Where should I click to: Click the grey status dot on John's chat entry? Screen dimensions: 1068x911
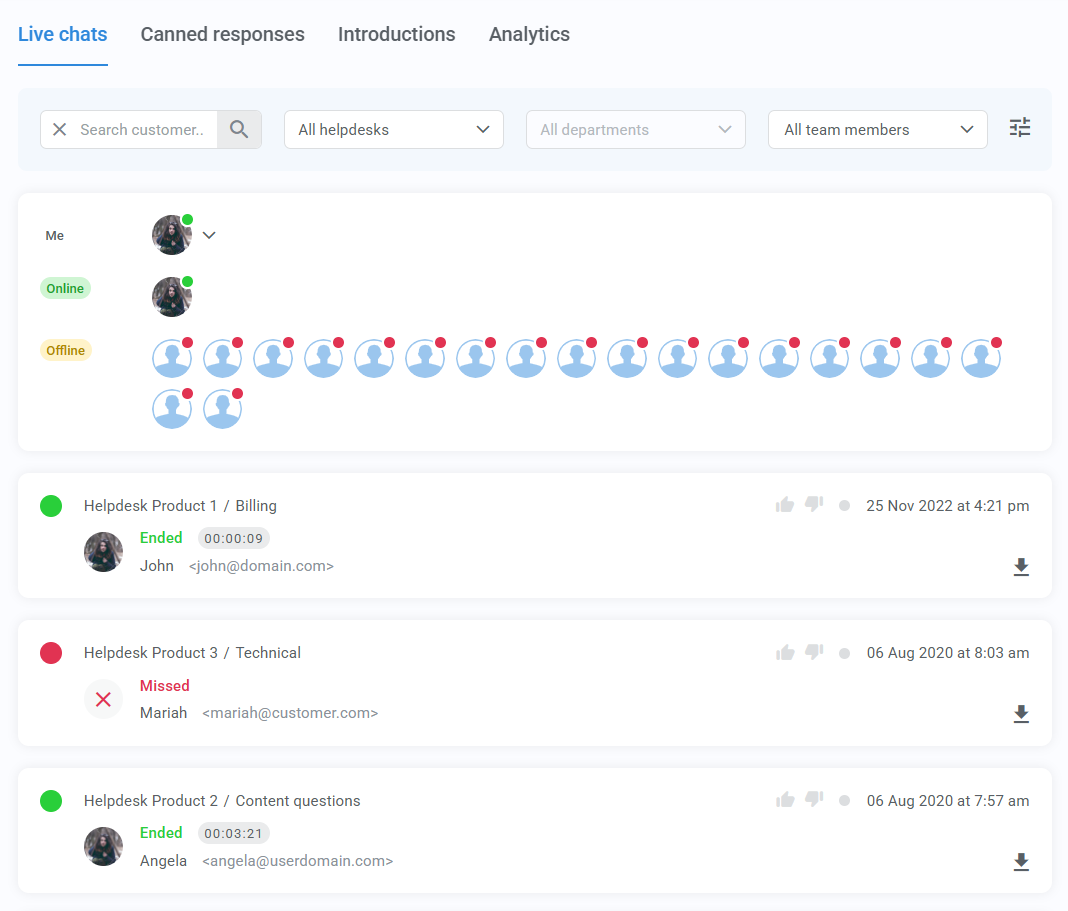(844, 505)
